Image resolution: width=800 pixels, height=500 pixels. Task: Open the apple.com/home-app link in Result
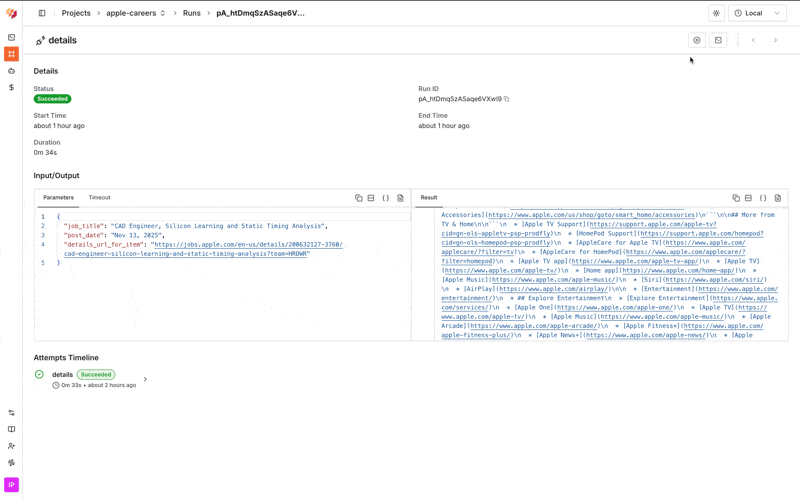680,270
